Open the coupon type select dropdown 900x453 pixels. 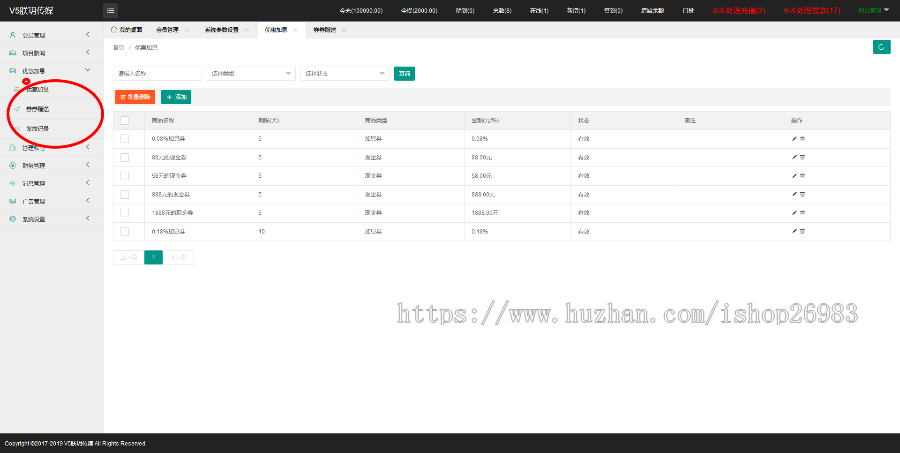click(251, 73)
